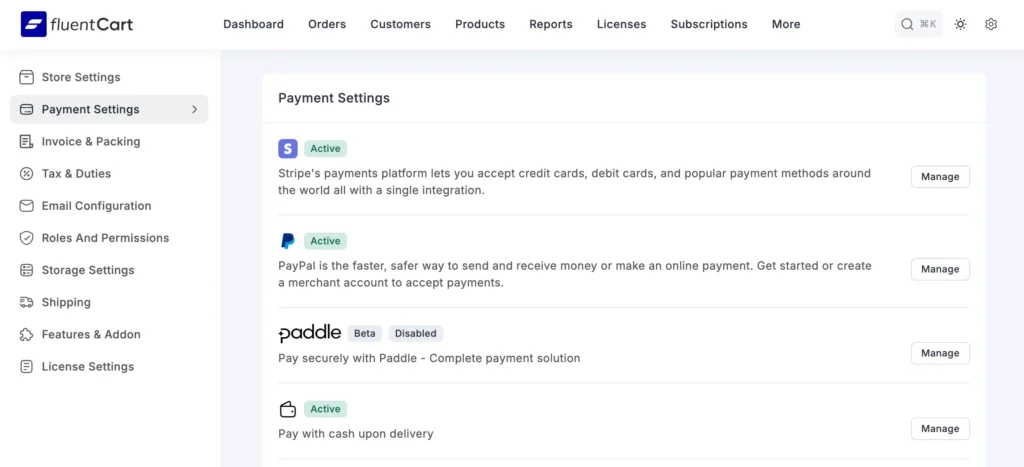Open Store Settings in sidebar
Viewport: 1024px width, 467px height.
click(x=80, y=77)
